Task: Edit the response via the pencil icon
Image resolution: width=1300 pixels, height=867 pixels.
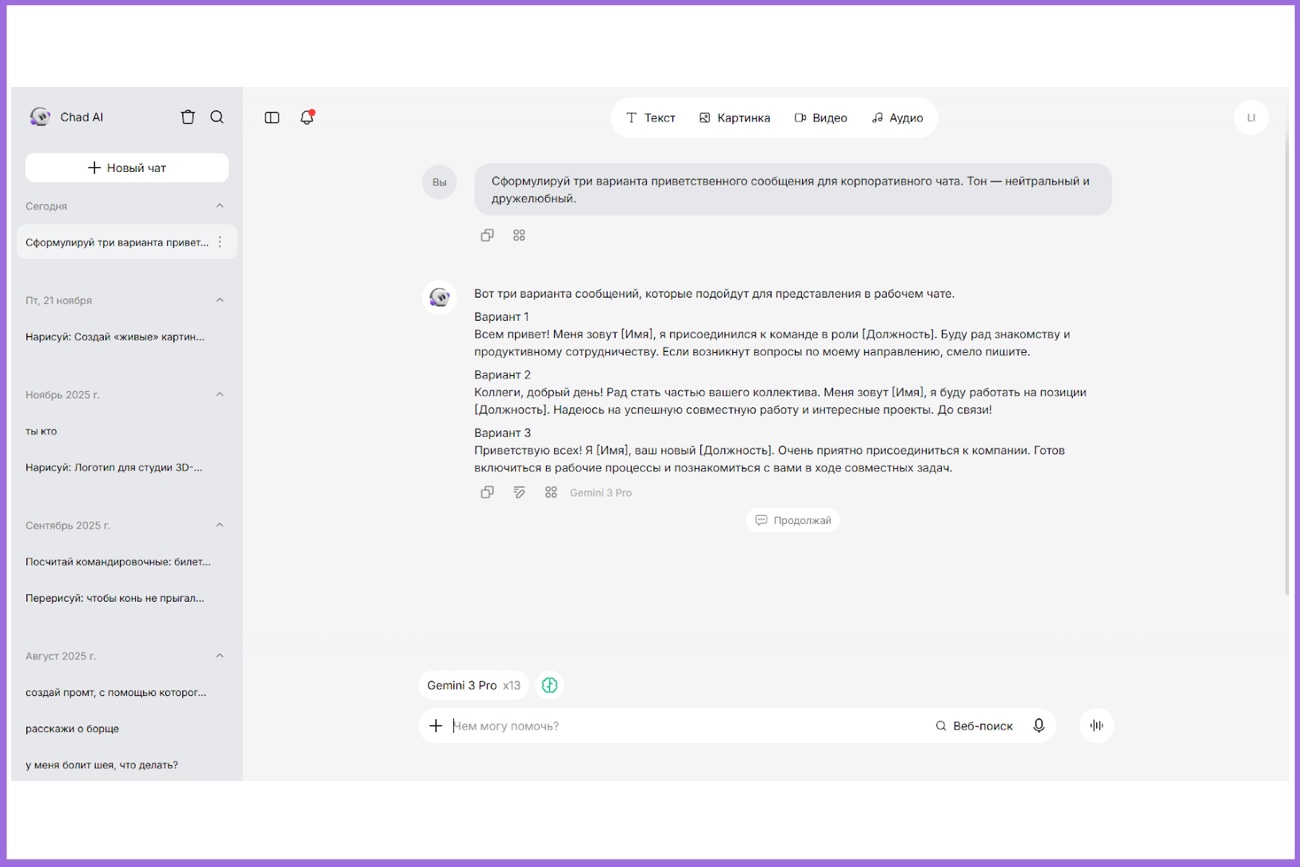Action: point(519,492)
